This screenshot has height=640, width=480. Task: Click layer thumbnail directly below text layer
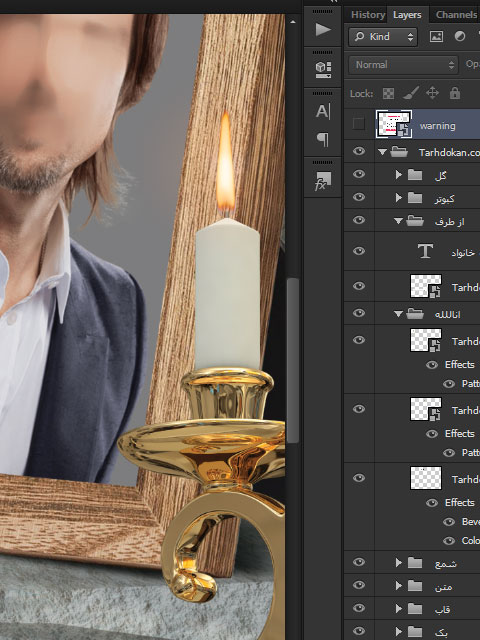426,286
